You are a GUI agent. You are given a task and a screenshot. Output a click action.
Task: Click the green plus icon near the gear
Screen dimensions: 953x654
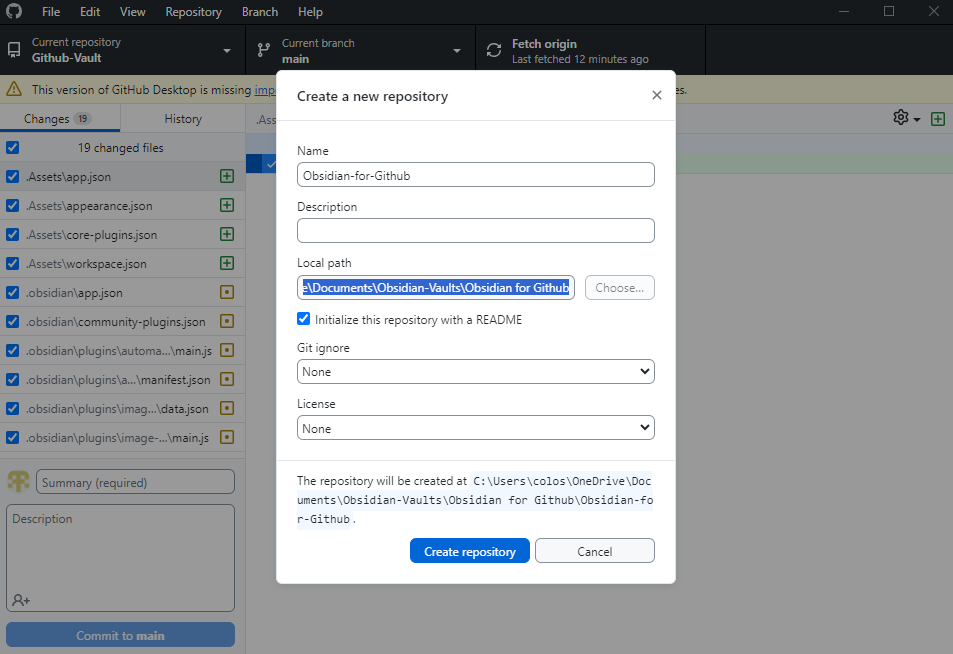[x=938, y=118]
